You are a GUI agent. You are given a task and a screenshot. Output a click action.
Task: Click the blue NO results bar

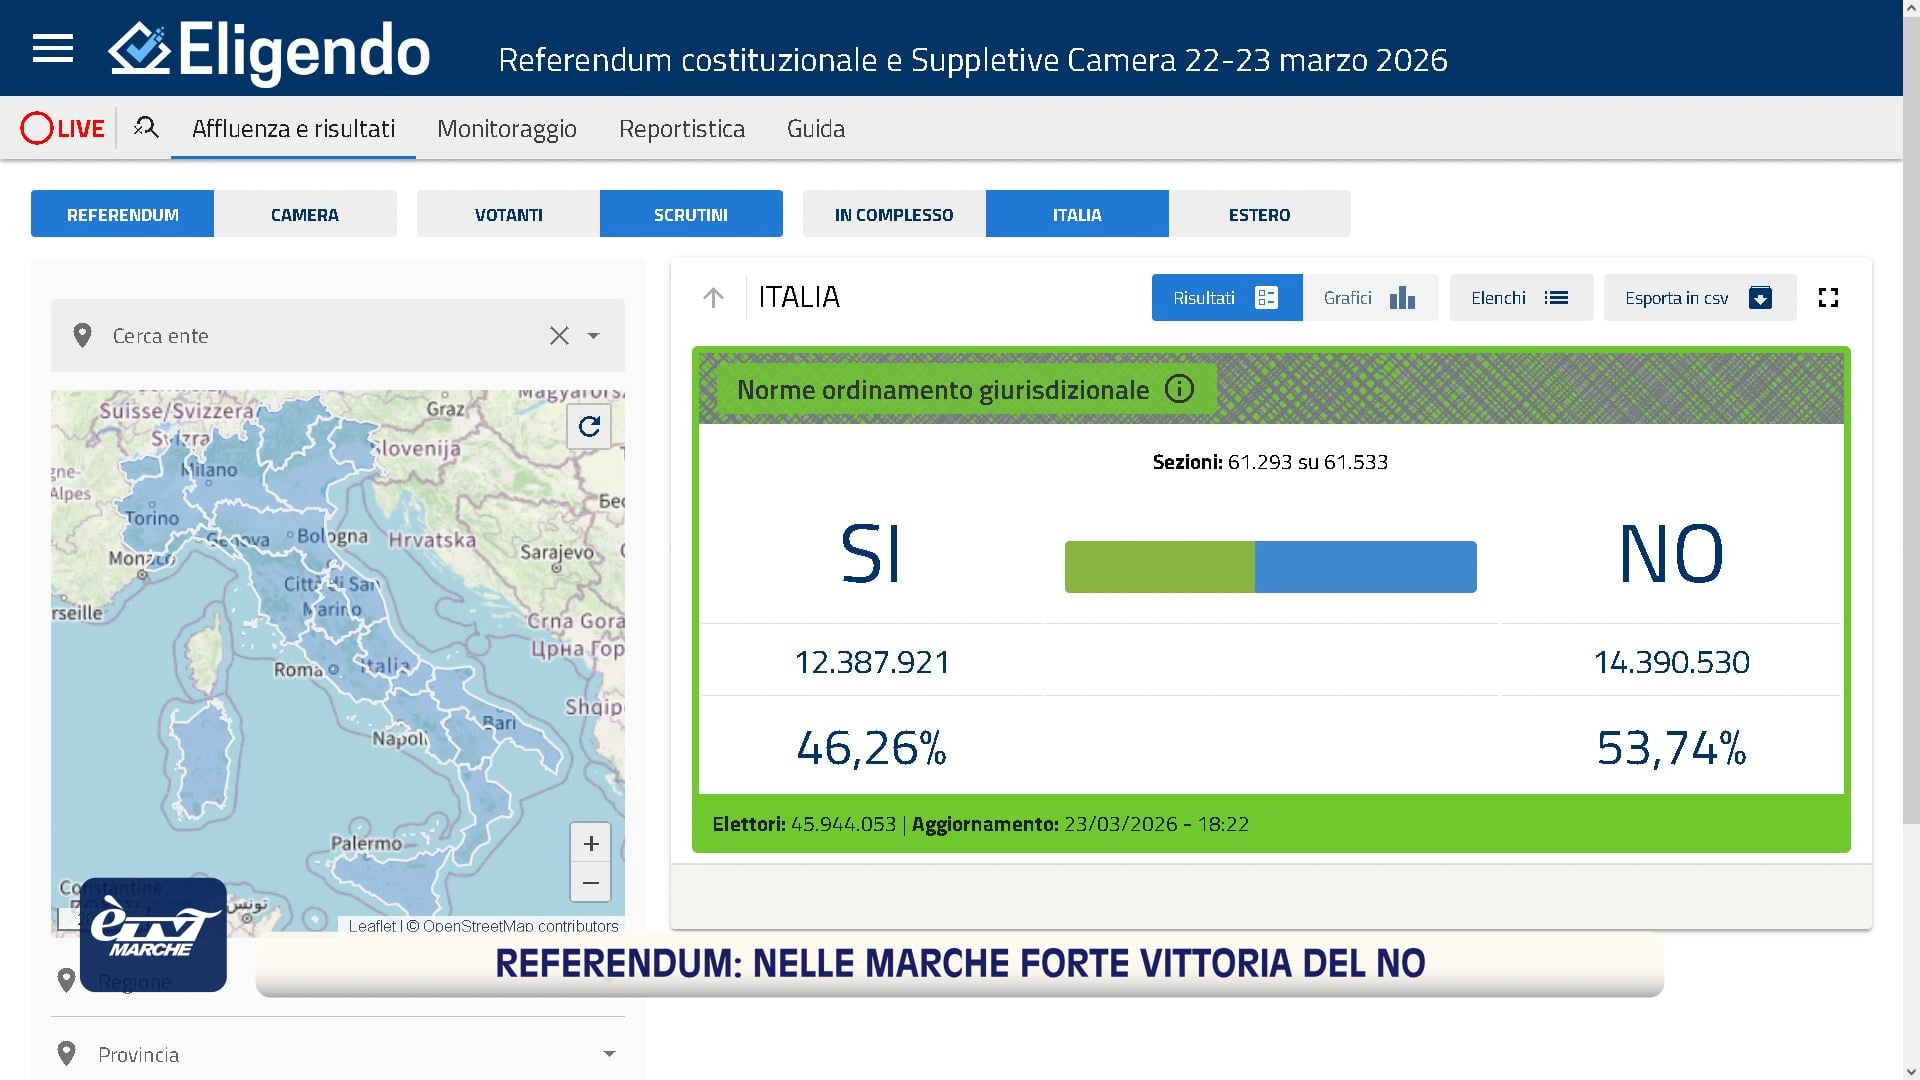click(1365, 567)
